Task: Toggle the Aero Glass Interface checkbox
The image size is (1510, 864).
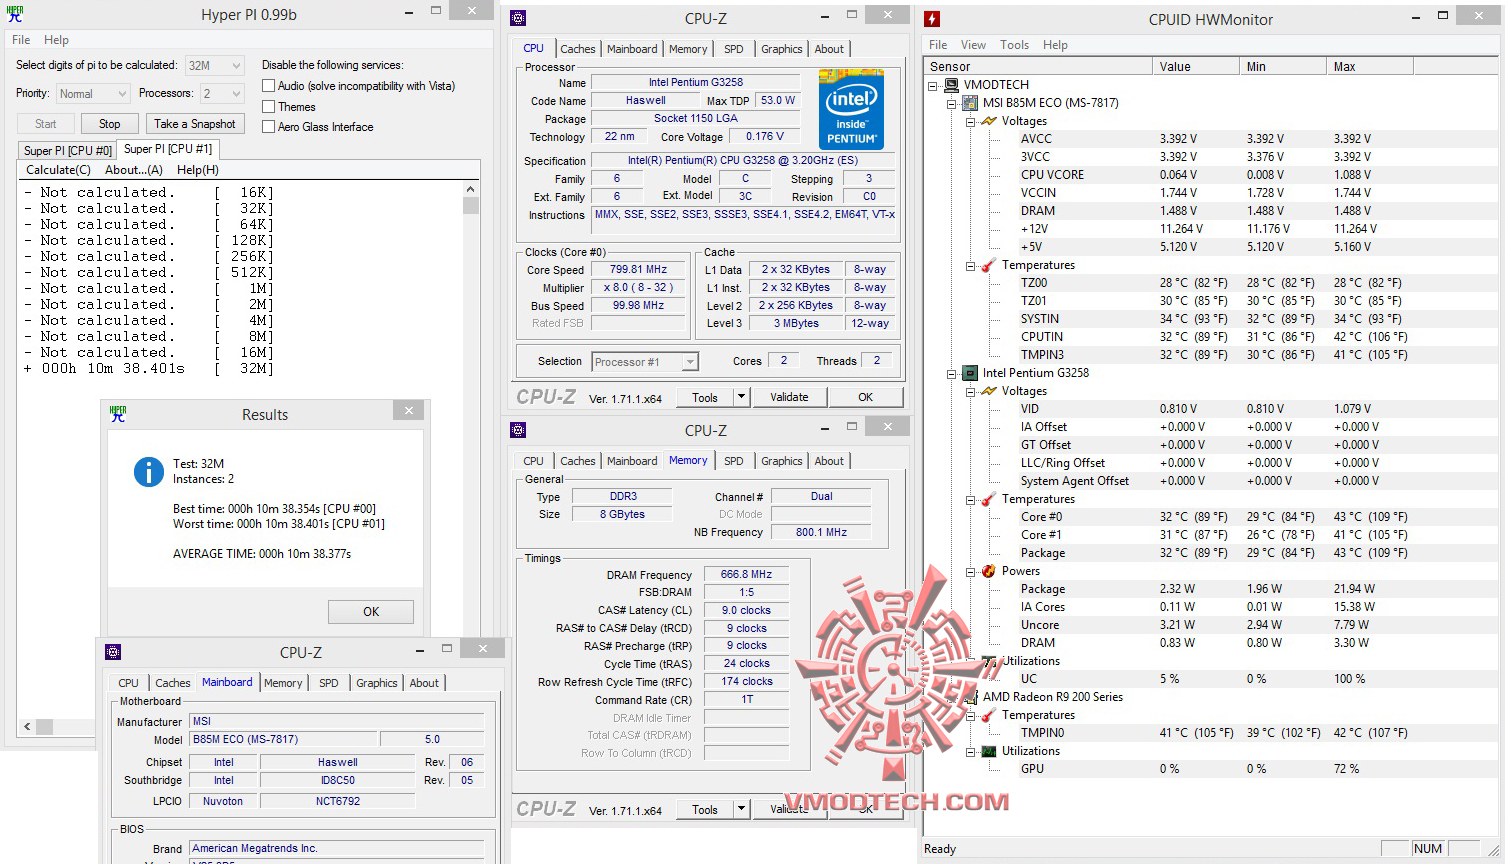Action: pyautogui.click(x=268, y=127)
